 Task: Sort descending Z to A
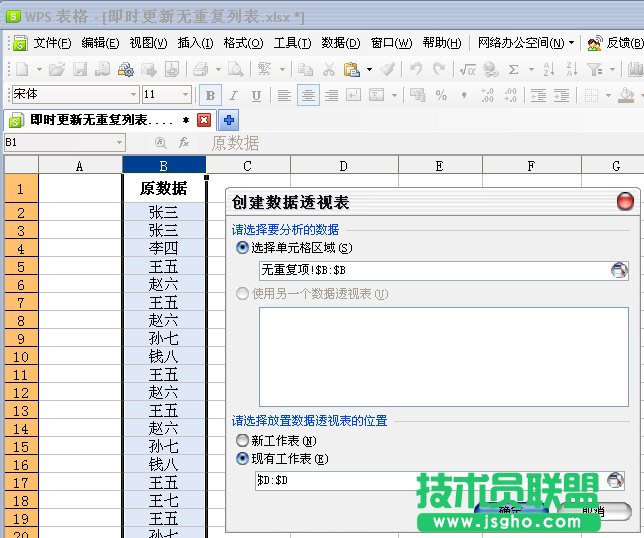click(571, 69)
